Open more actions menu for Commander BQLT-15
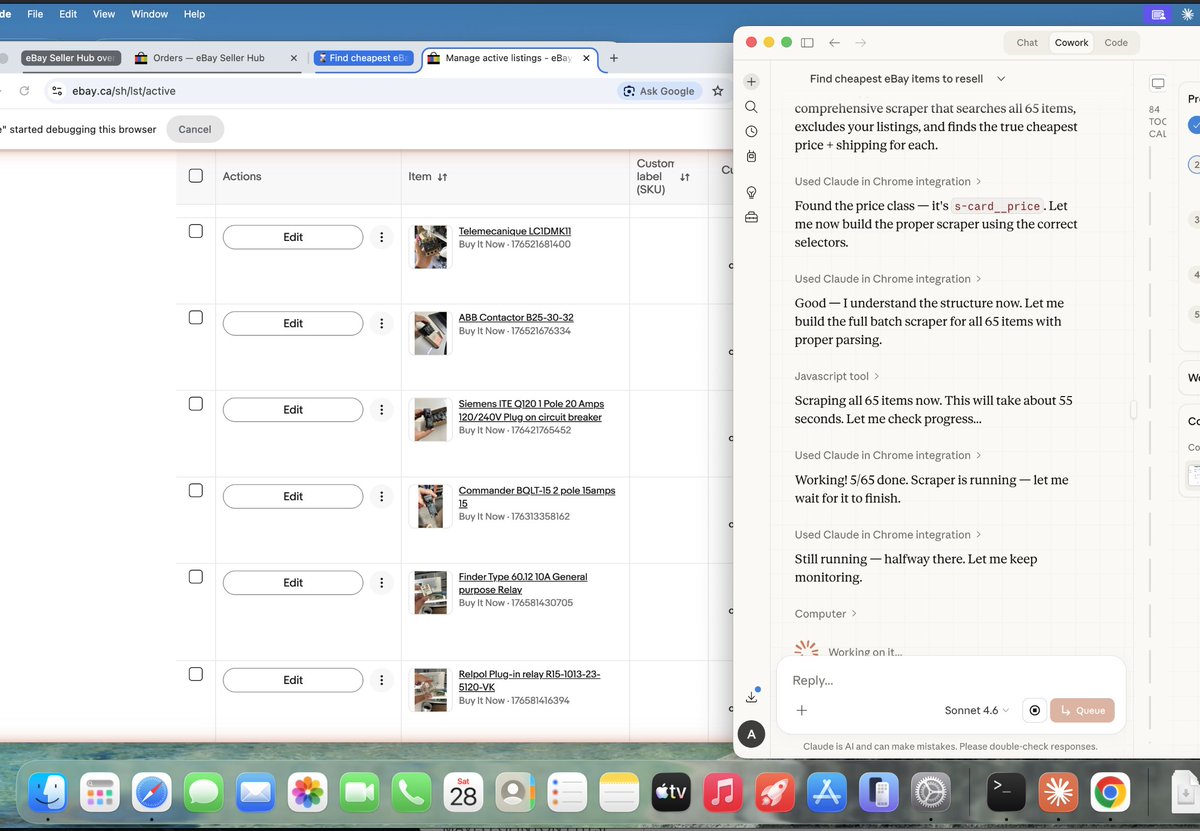This screenshot has height=831, width=1200. click(381, 496)
